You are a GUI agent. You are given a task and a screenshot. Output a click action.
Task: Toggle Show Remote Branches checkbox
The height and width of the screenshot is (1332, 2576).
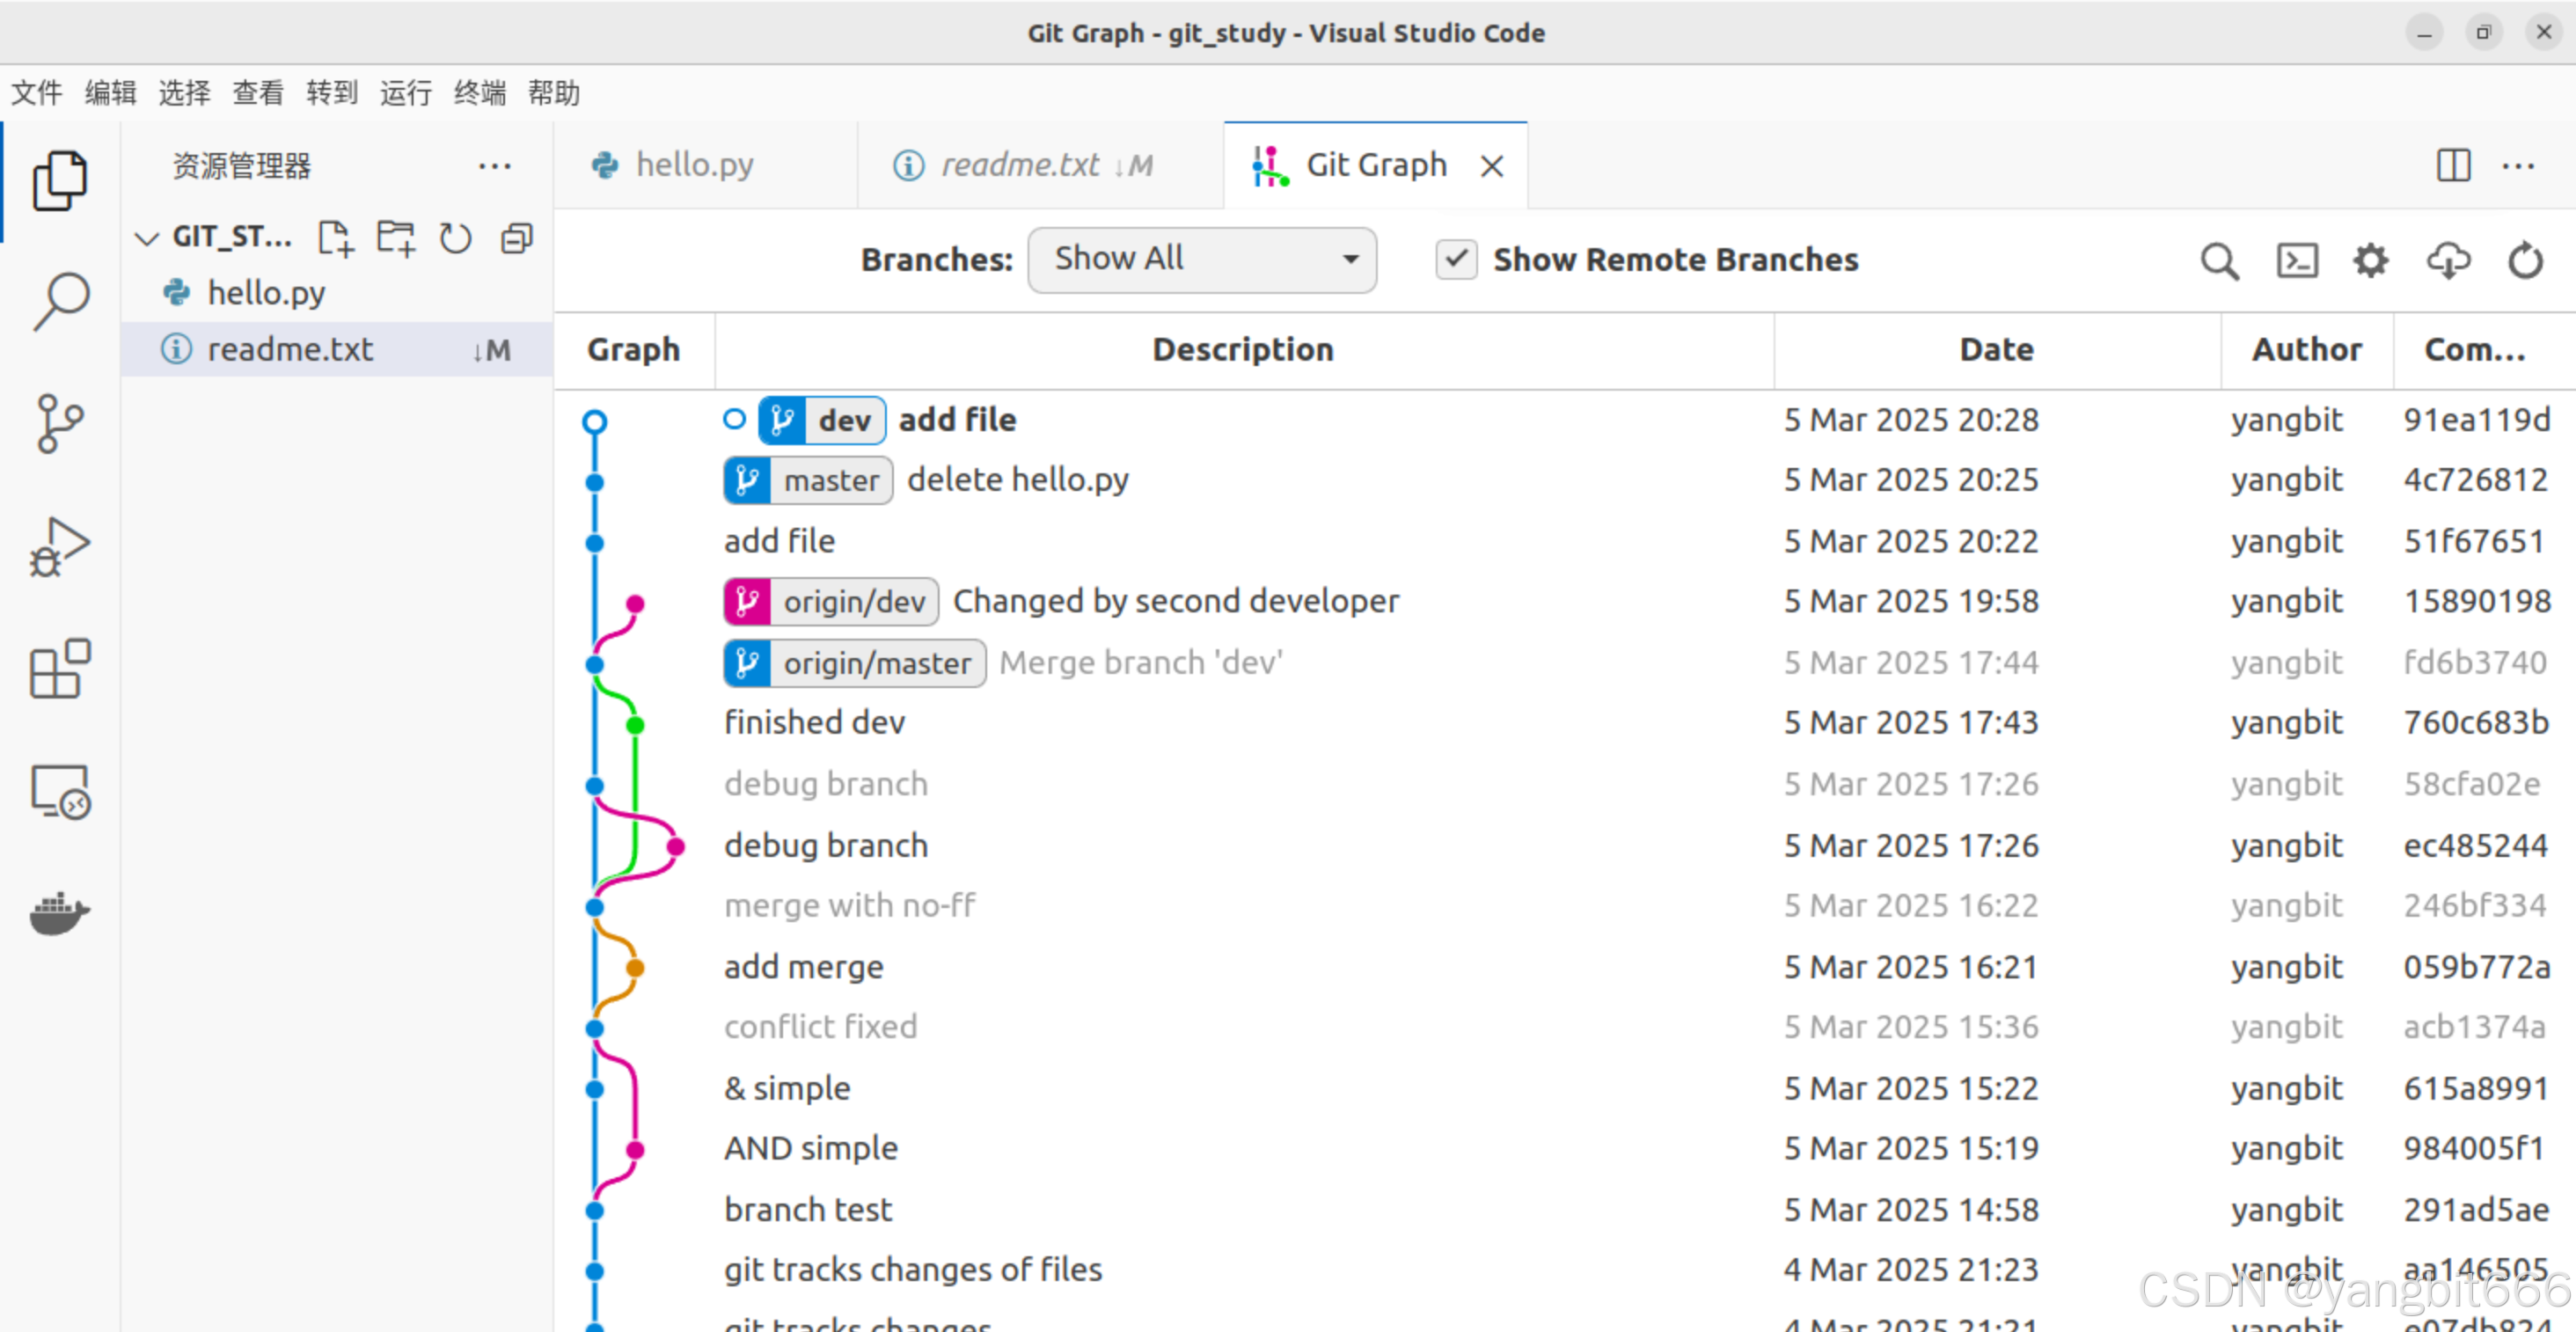point(1456,259)
